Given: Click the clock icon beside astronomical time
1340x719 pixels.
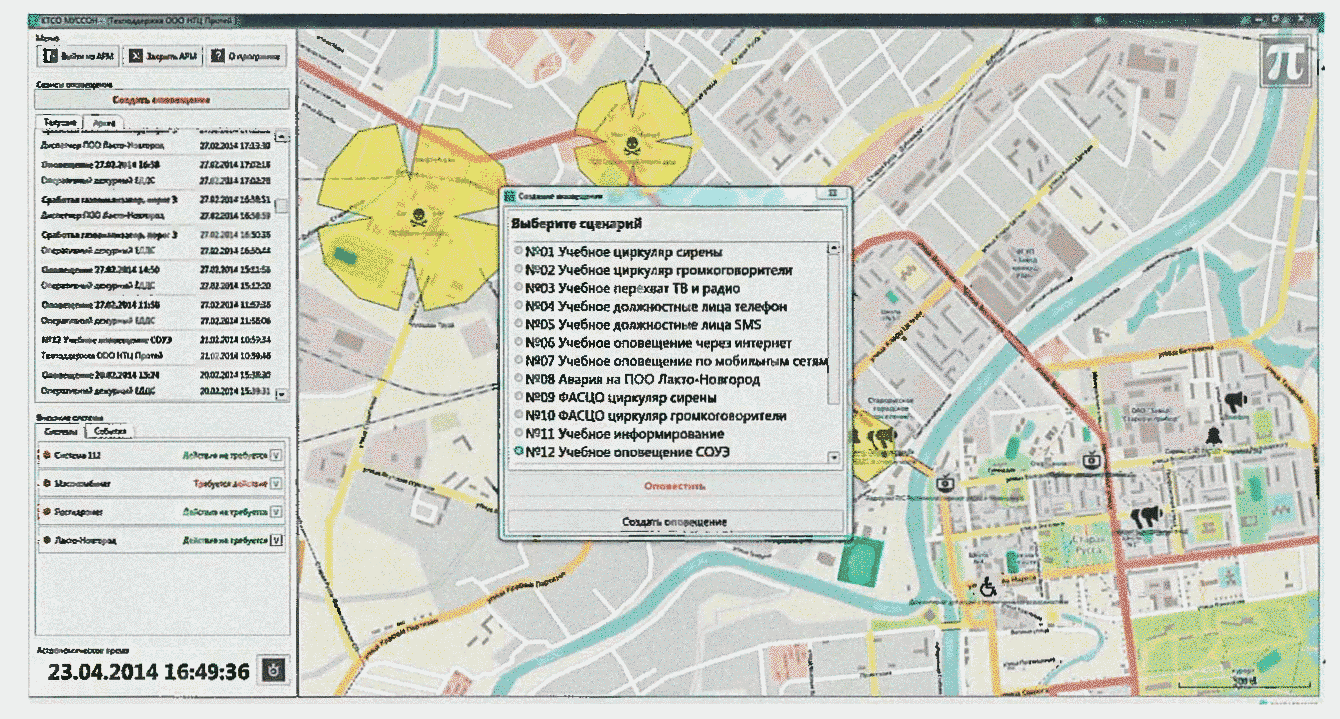Looking at the screenshot, I should (x=273, y=670).
